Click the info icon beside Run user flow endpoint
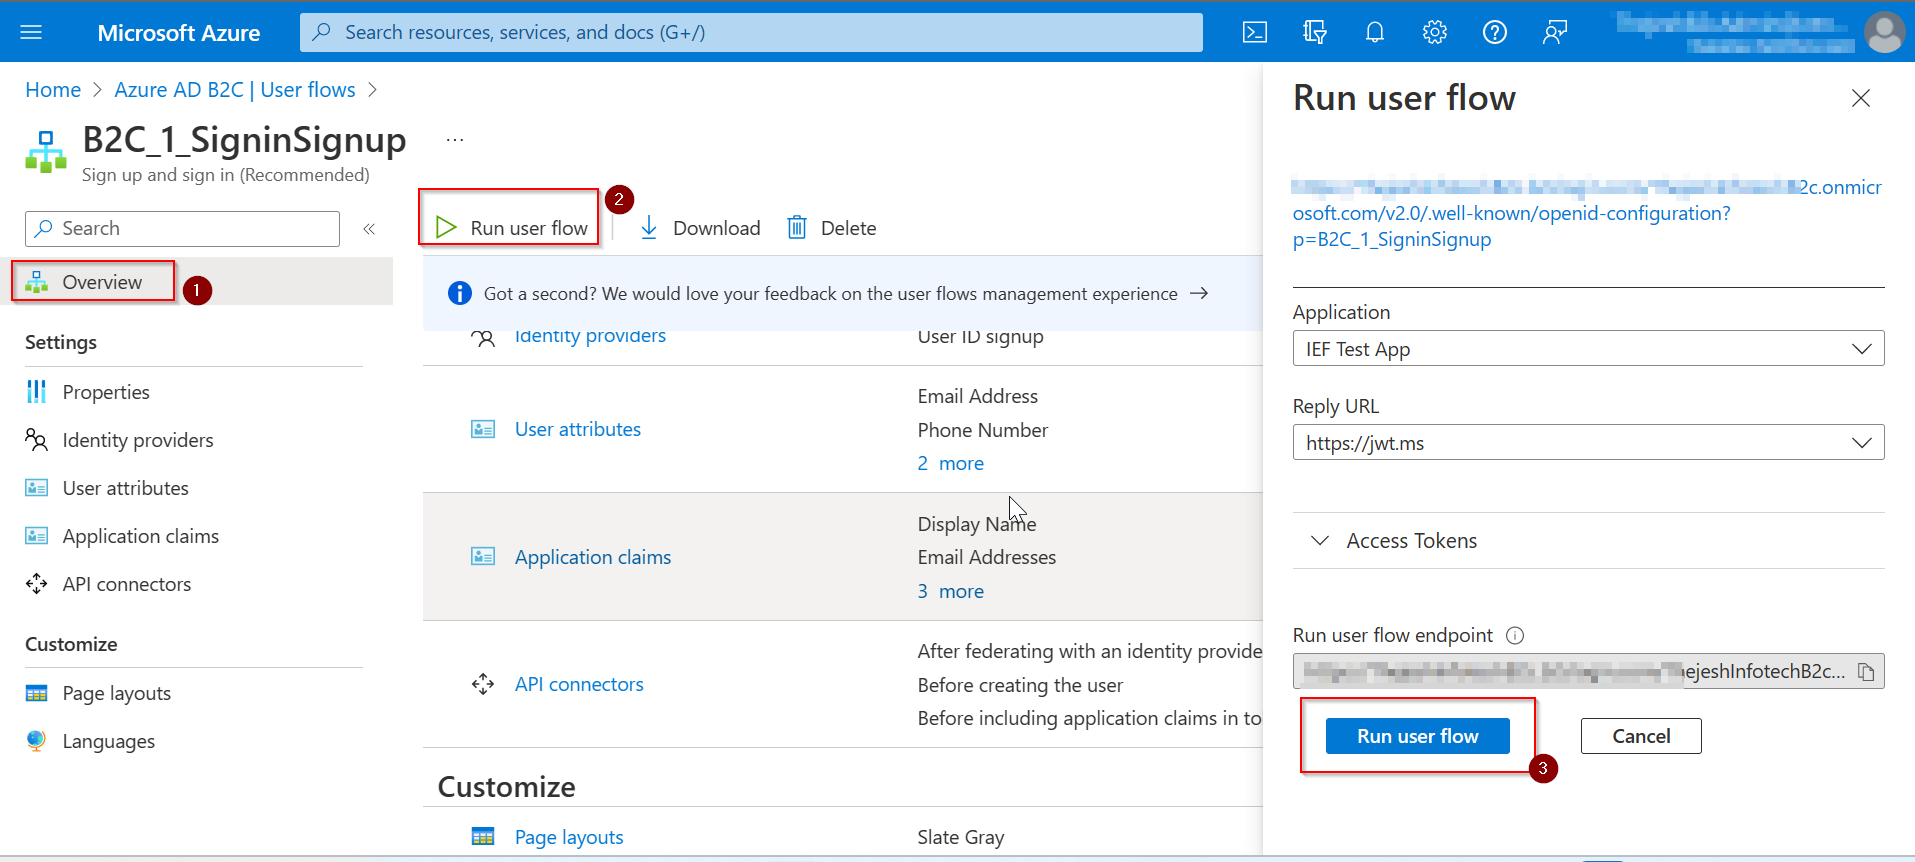The height and width of the screenshot is (862, 1915). click(x=1515, y=635)
